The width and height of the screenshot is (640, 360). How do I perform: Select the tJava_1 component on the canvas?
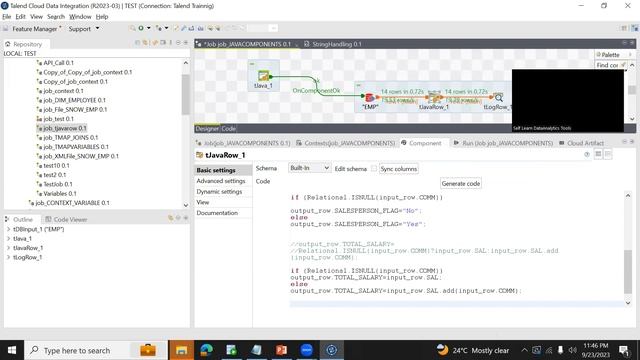pyautogui.click(x=263, y=76)
